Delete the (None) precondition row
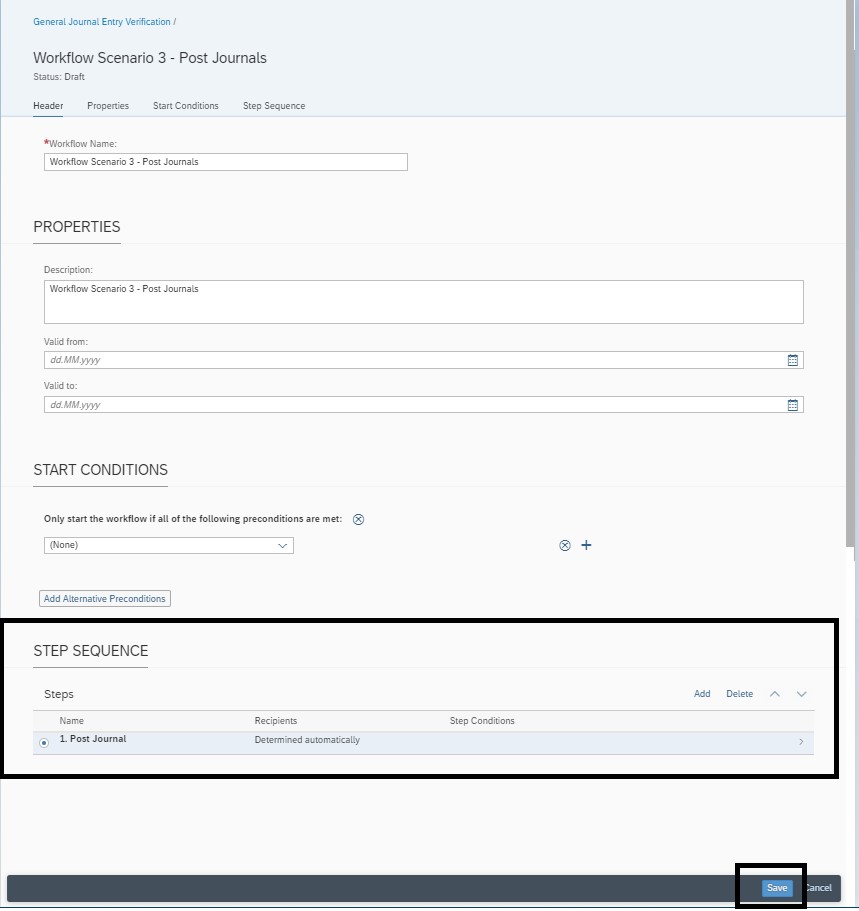The width and height of the screenshot is (859, 911). (565, 546)
